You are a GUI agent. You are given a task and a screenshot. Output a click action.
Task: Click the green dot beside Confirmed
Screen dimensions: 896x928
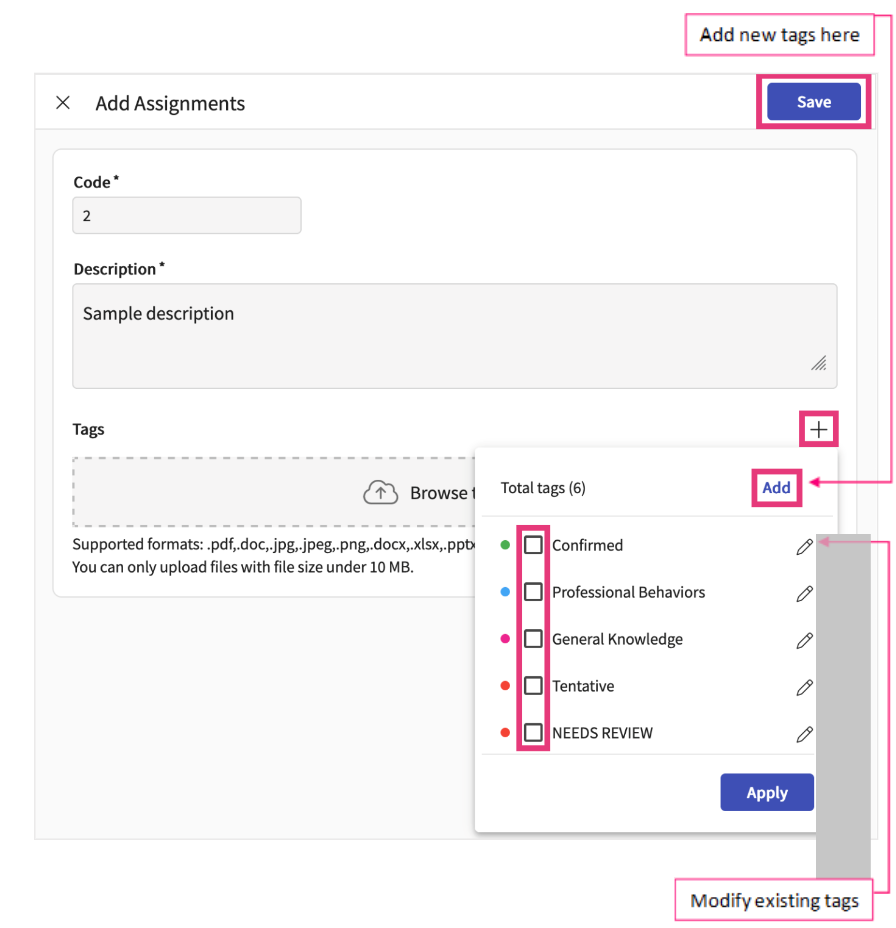tap(505, 545)
